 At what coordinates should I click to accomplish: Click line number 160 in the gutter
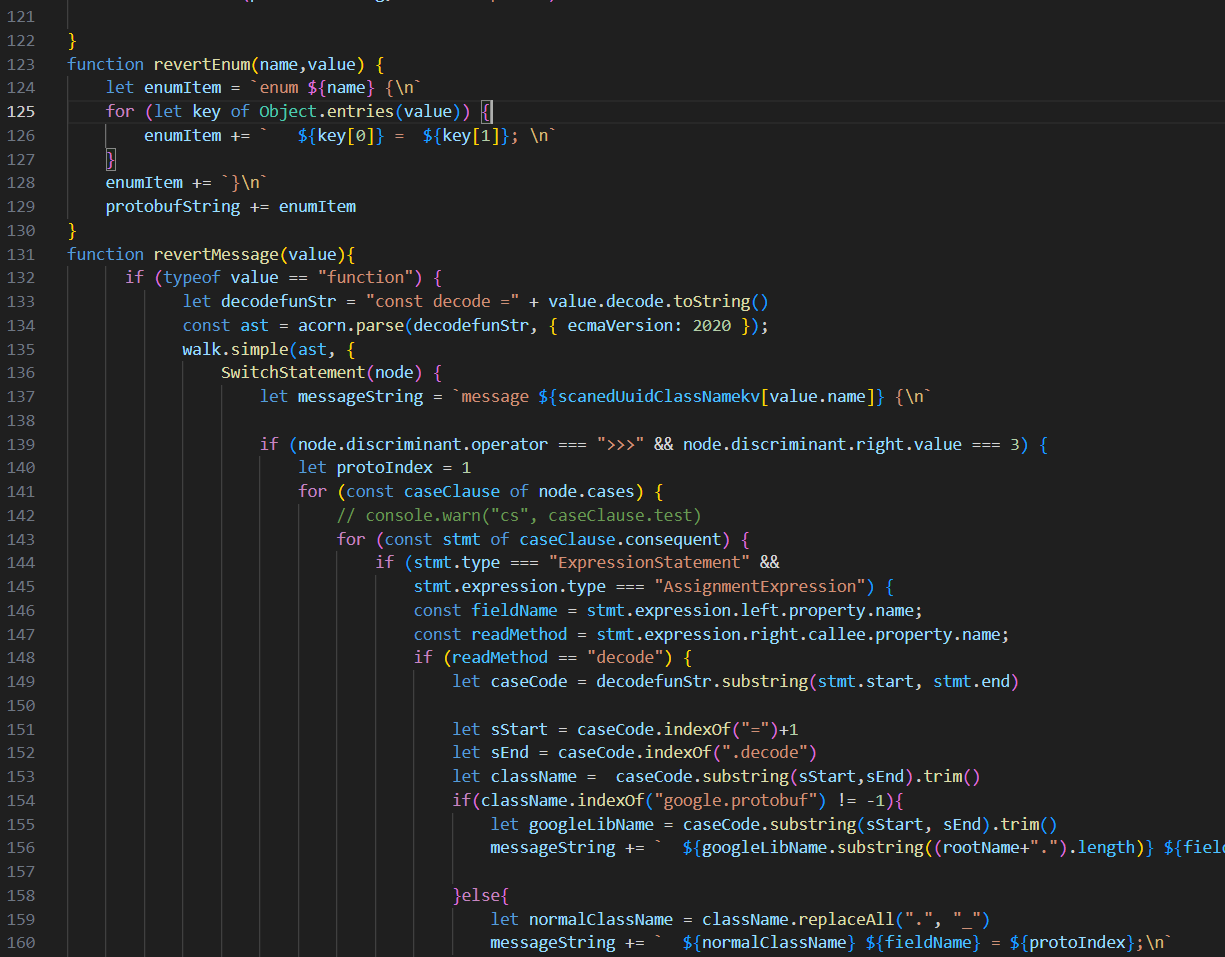[21, 943]
